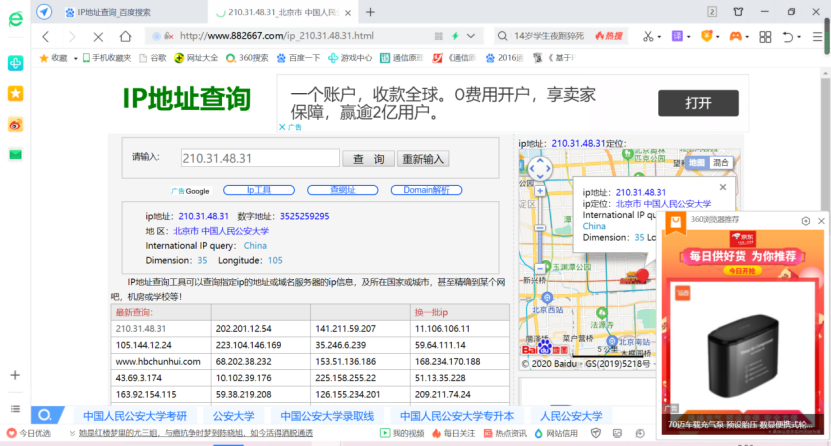Image resolution: width=831 pixels, height=446 pixels.
Task: Click the map zoom slider track
Action: click(540, 229)
